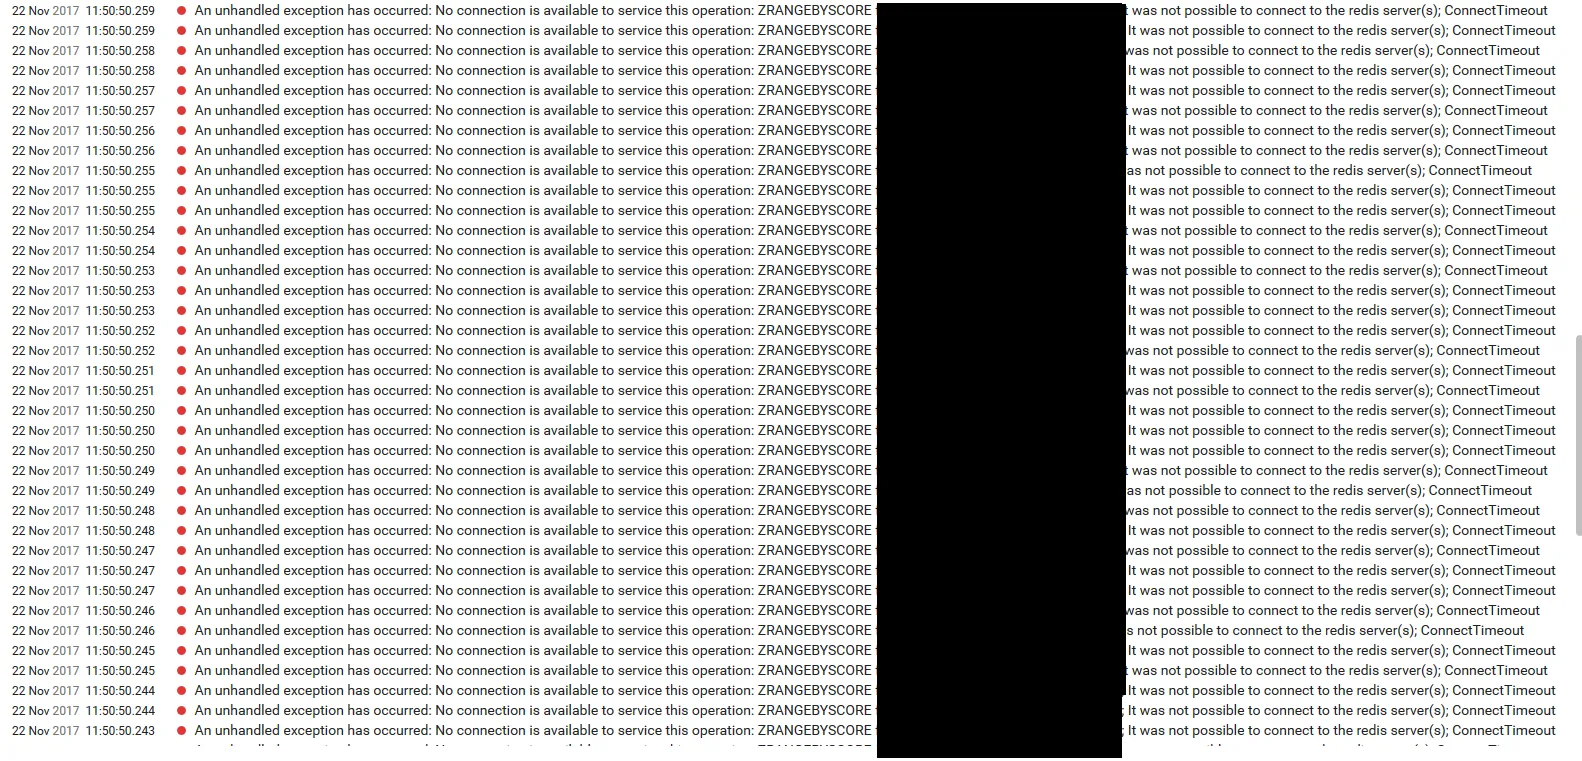Click the timestamp of the last 11:50:50.255 entry

point(84,211)
